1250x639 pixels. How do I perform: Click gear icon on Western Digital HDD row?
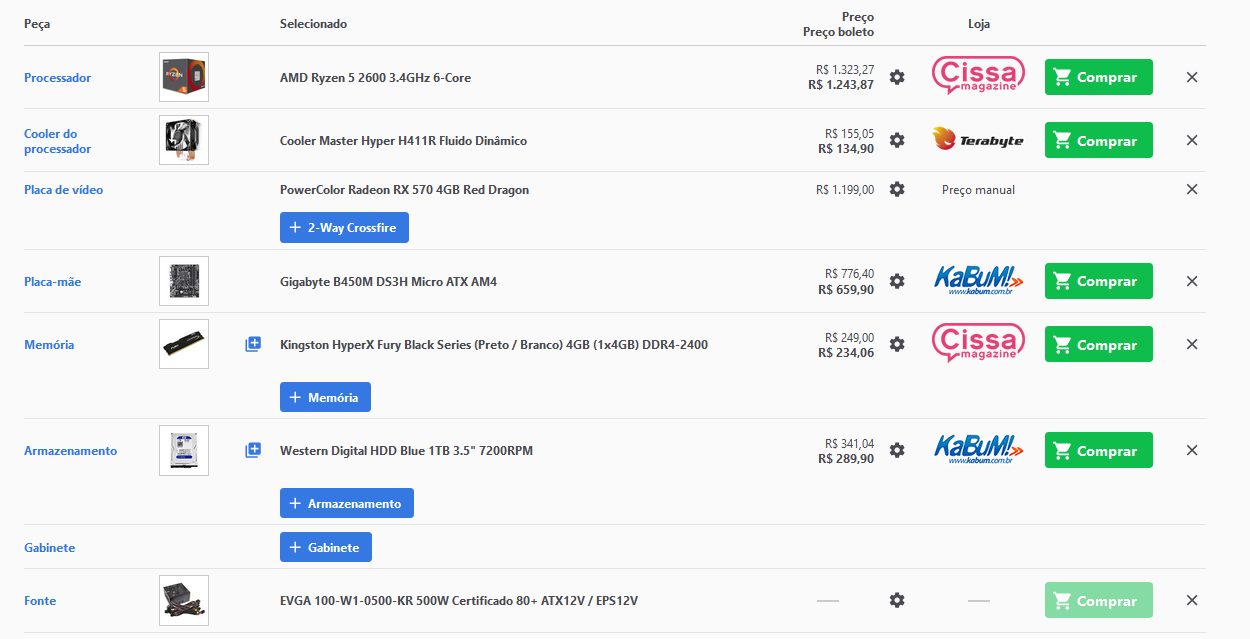coord(897,450)
